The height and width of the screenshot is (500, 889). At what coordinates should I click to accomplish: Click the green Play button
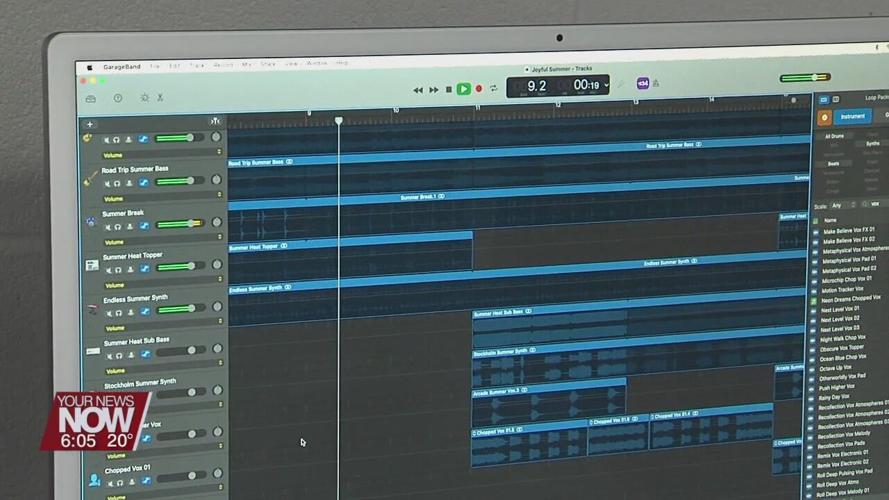tap(464, 89)
